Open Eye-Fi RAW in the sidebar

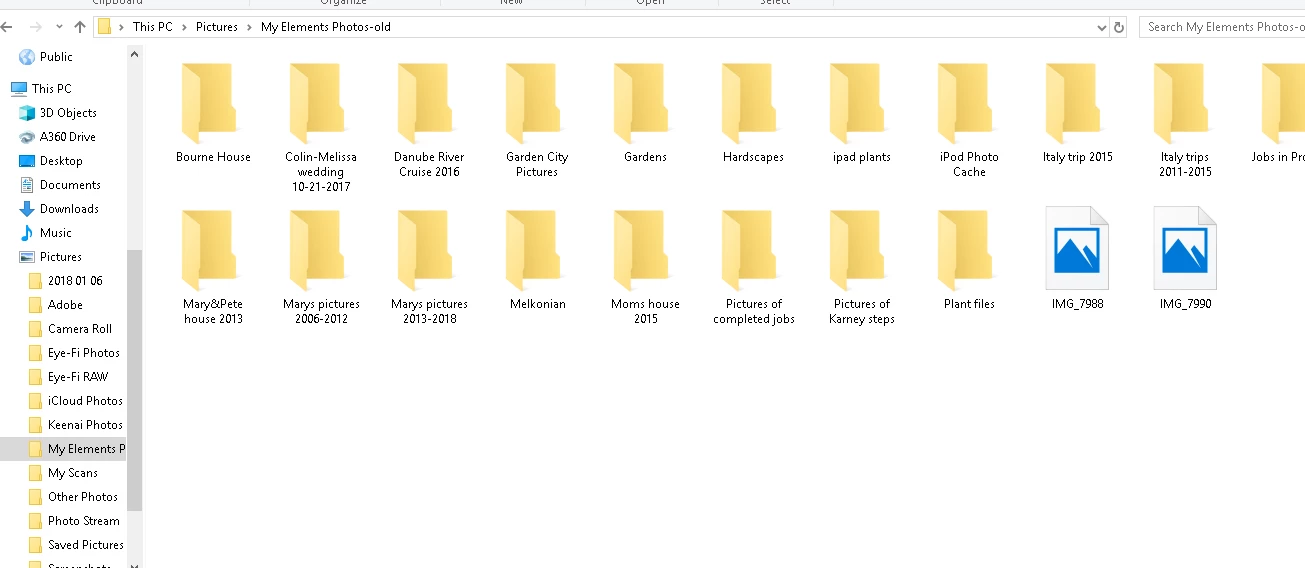point(78,377)
